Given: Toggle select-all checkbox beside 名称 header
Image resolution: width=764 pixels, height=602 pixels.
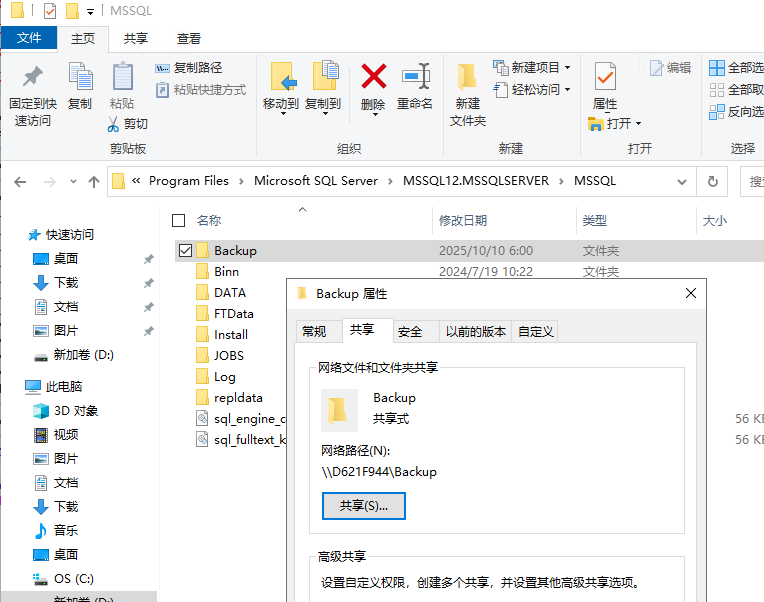Looking at the screenshot, I should pyautogui.click(x=178, y=221).
